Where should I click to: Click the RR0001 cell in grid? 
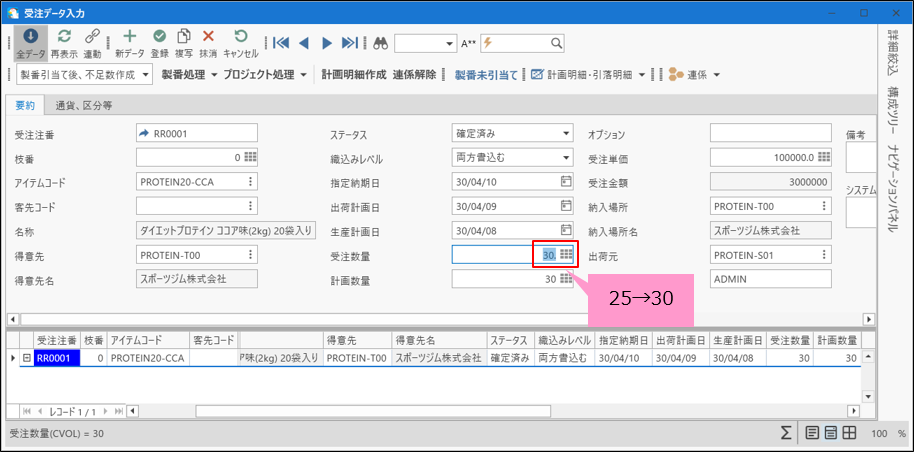coord(57,358)
